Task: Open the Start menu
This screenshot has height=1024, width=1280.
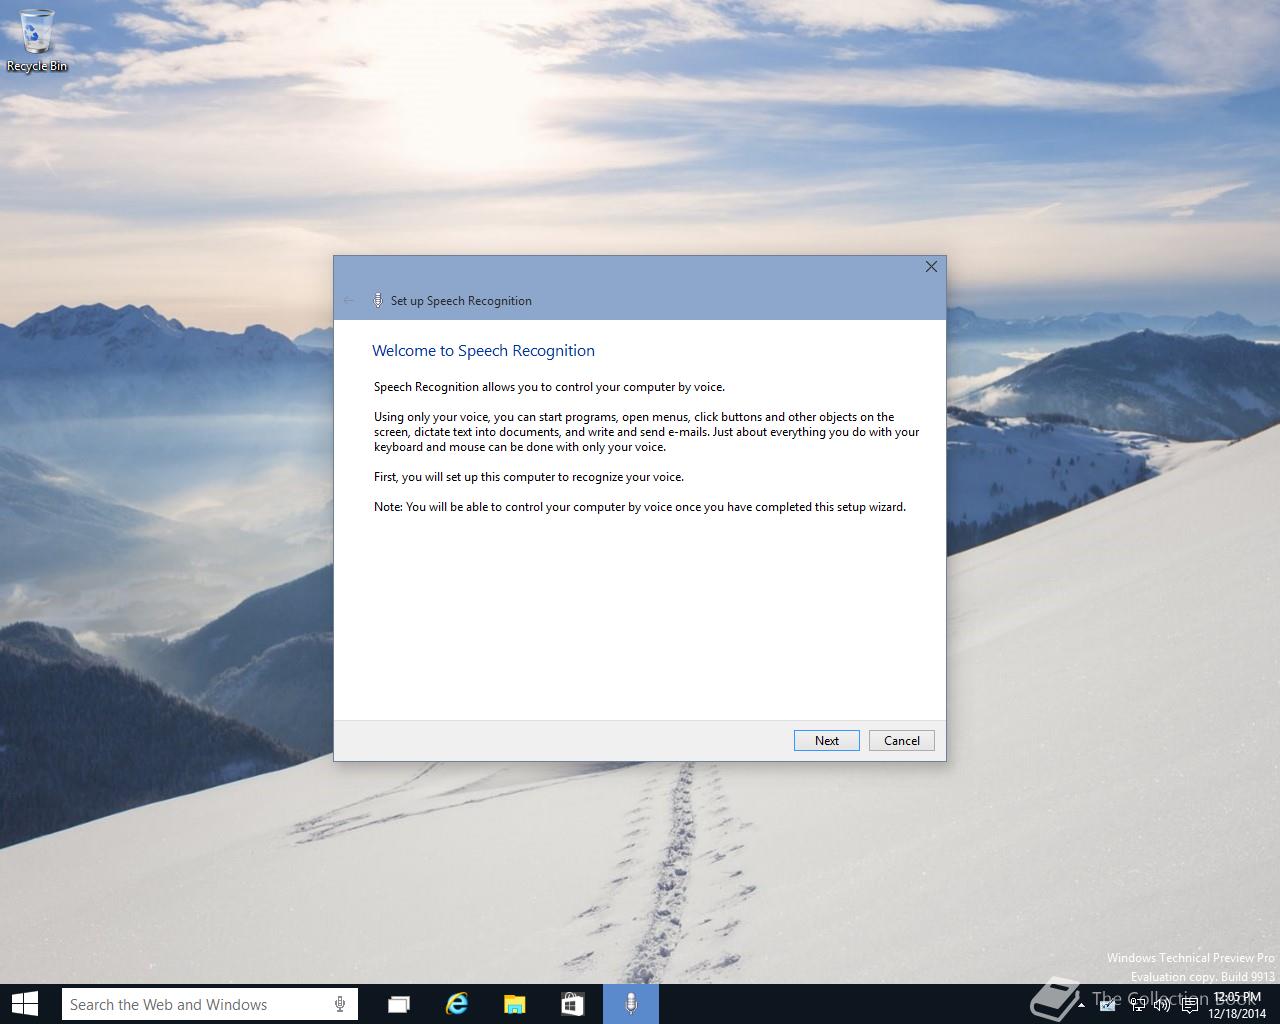Action: pos(24,1004)
